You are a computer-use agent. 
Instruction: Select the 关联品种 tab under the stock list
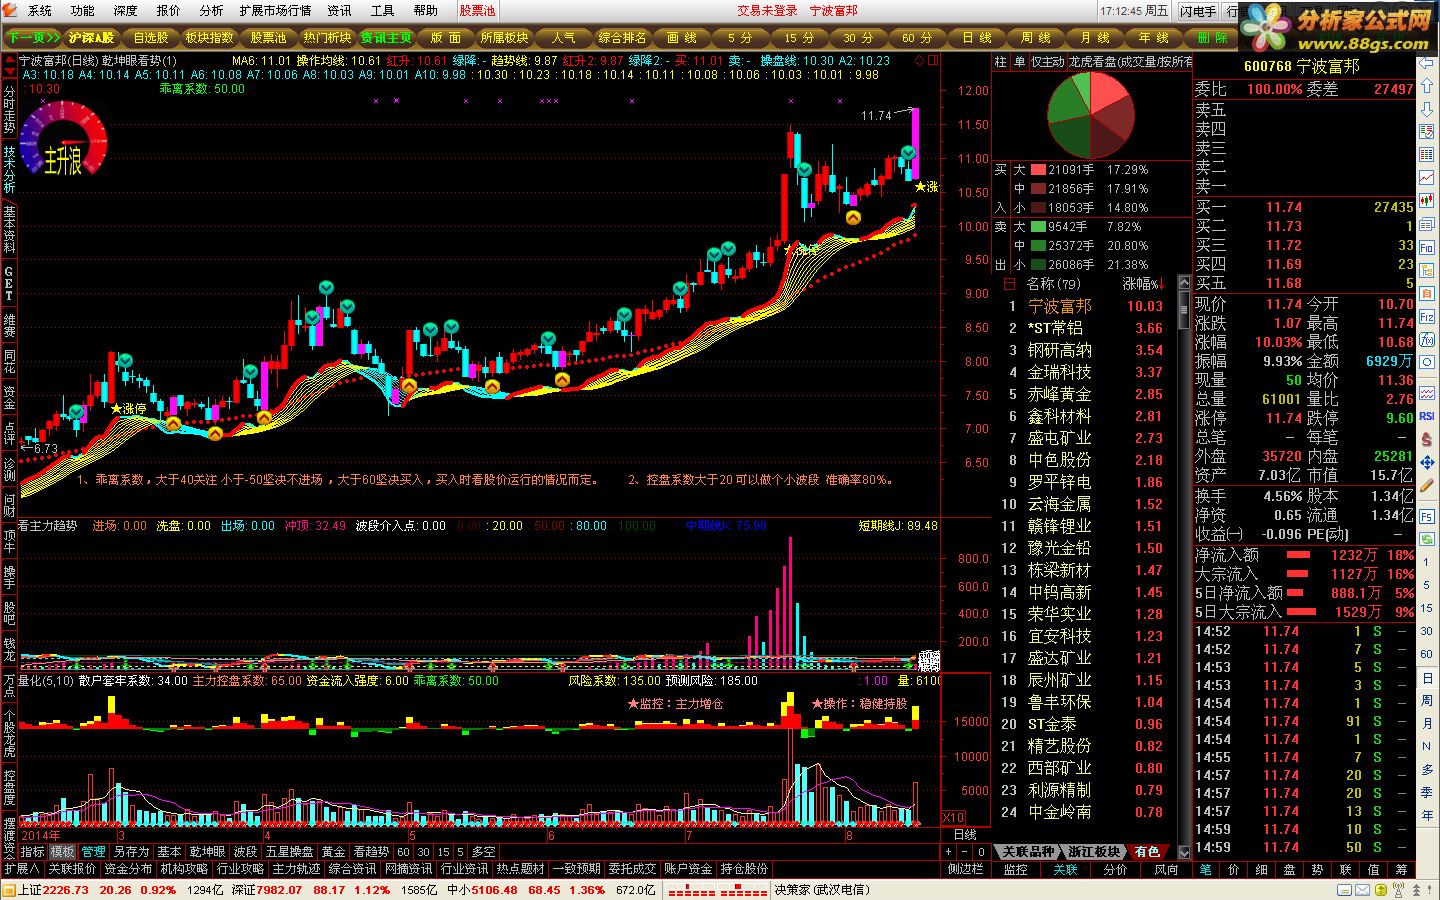point(1028,852)
